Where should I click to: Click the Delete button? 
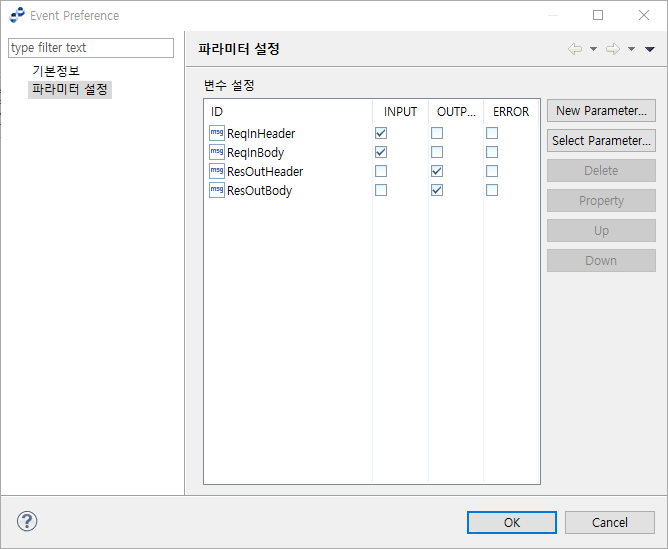601,171
